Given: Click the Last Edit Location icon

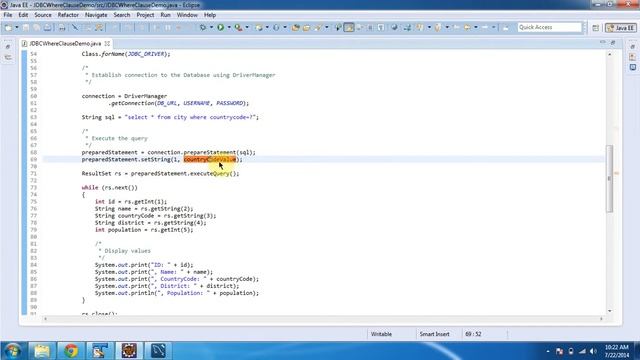Looking at the screenshot, I should coord(456,28).
